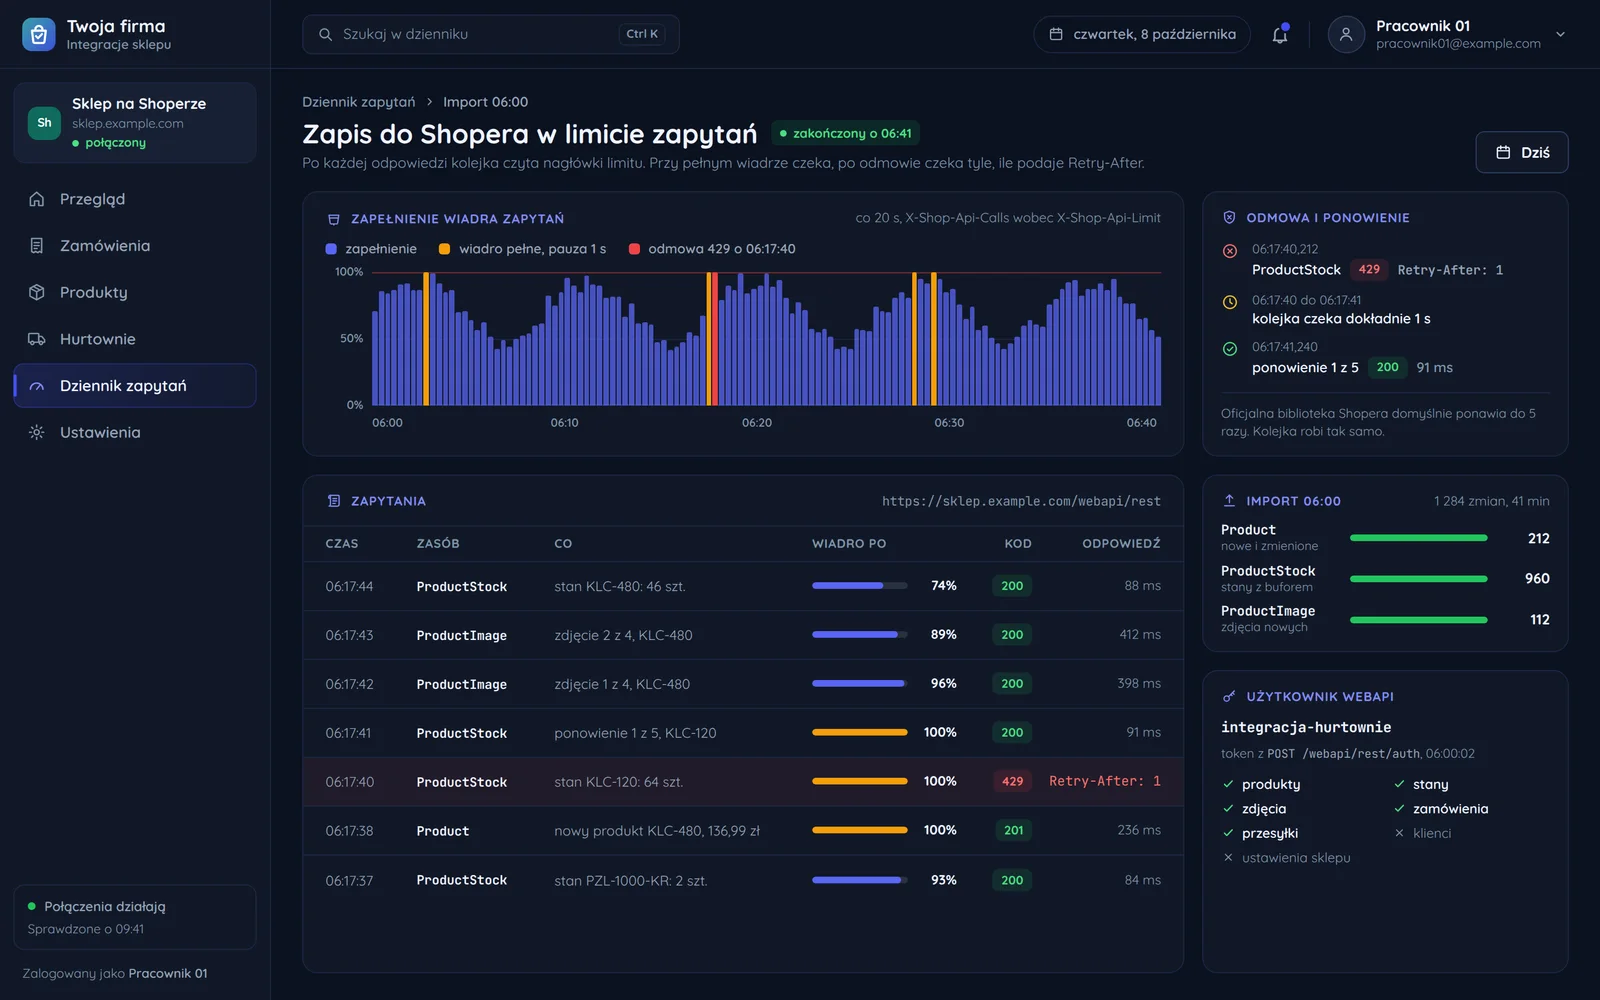
Task: Toggle the blue zapełnienie legend swatch
Action: [331, 249]
